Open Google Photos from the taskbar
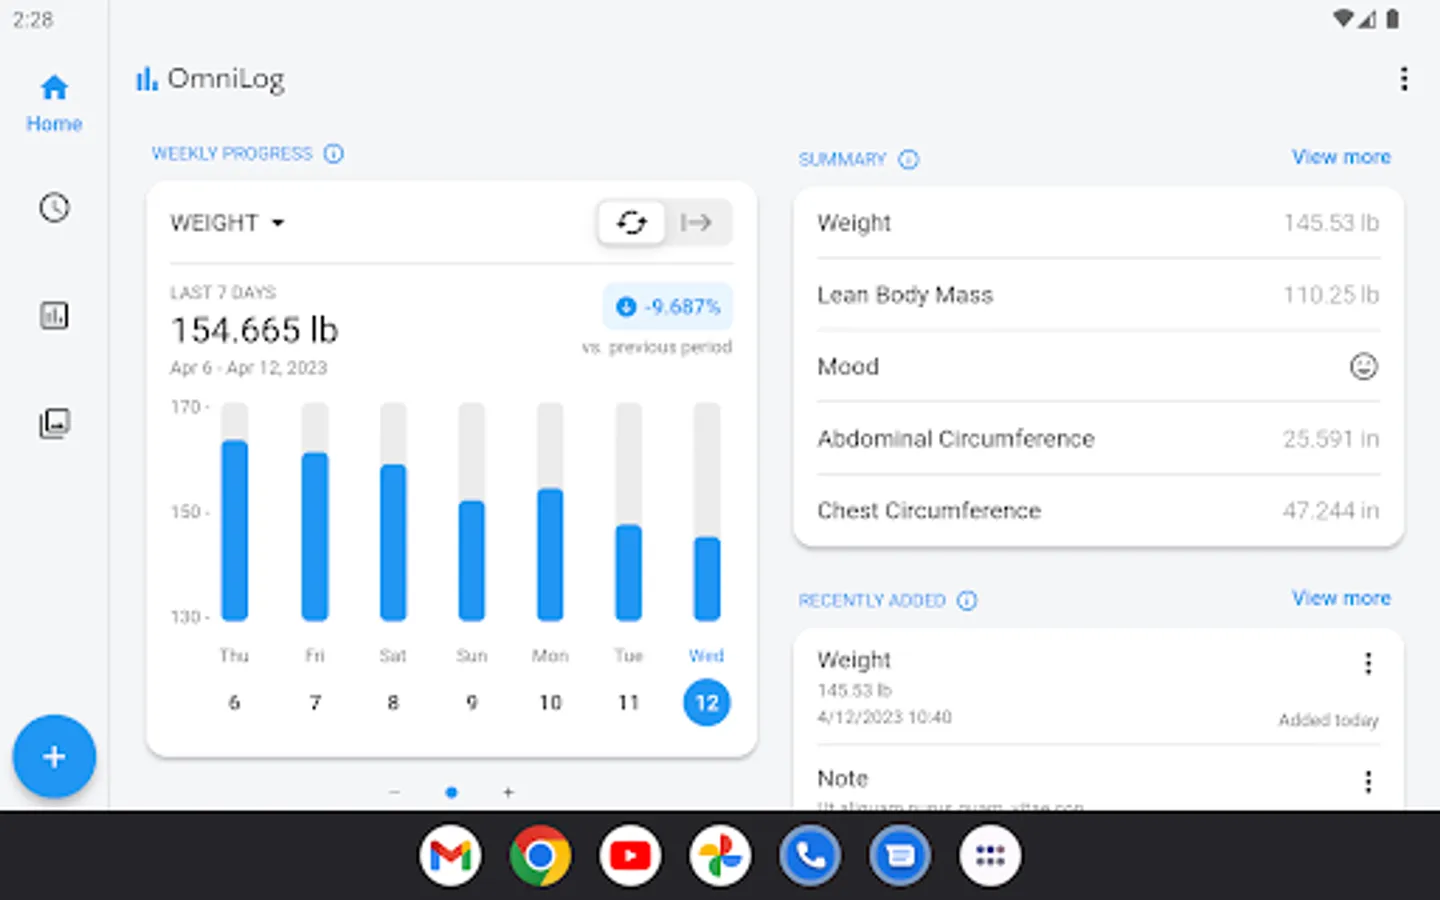 (721, 856)
